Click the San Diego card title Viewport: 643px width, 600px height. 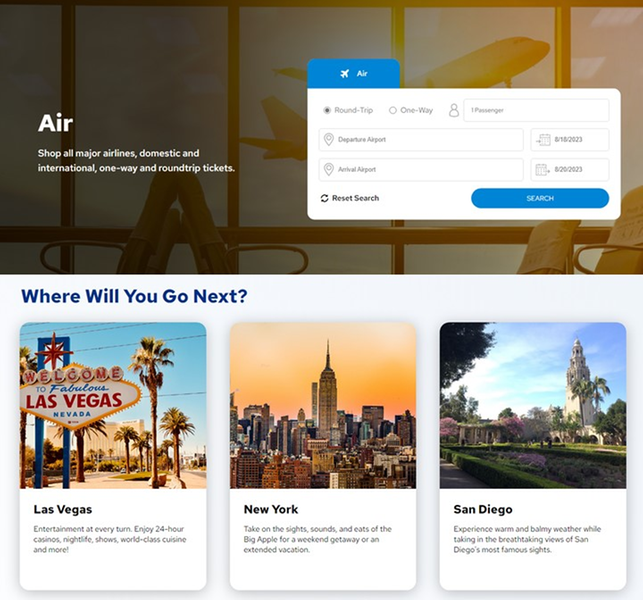pyautogui.click(x=481, y=509)
